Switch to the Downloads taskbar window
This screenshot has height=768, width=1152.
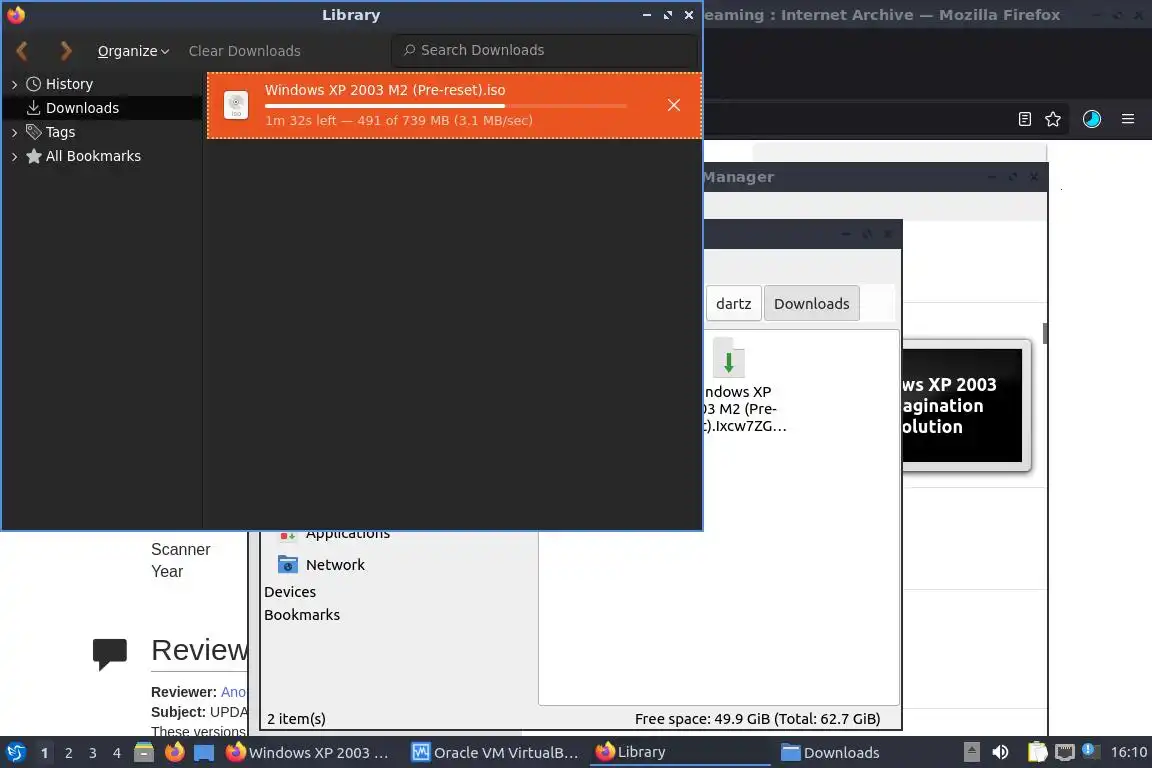pyautogui.click(x=830, y=753)
